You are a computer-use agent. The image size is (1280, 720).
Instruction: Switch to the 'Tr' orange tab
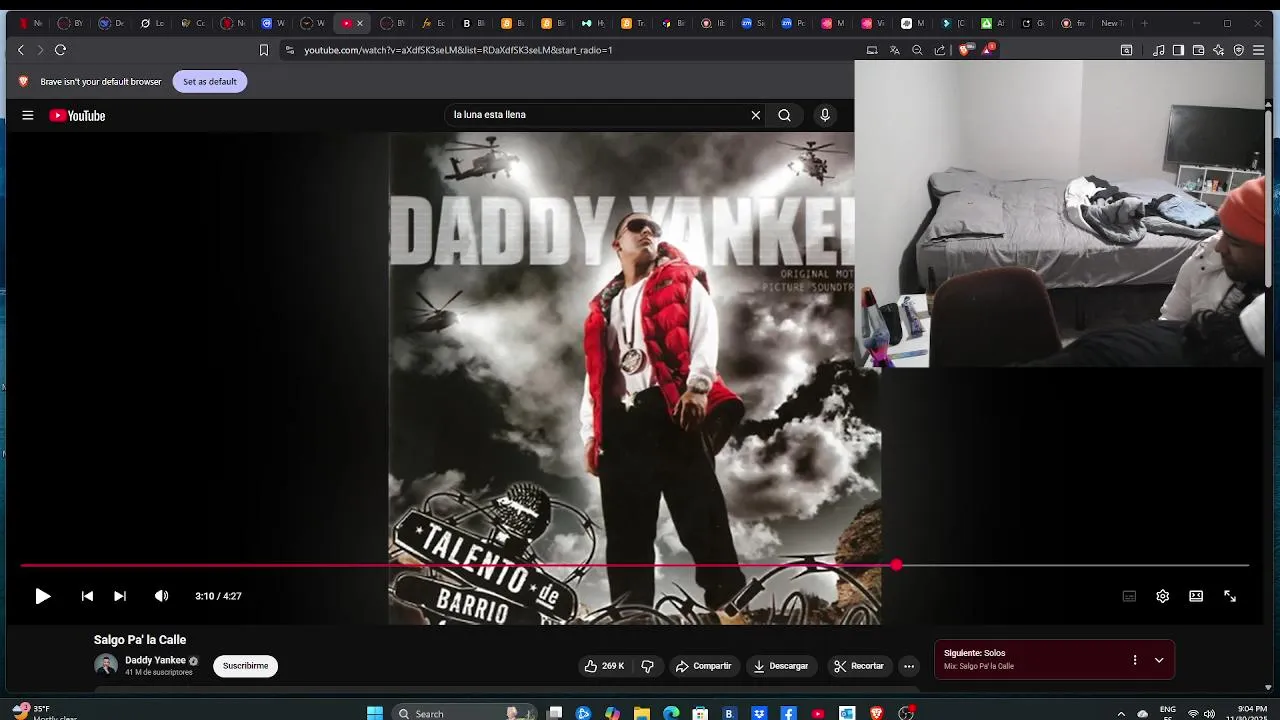[633, 23]
